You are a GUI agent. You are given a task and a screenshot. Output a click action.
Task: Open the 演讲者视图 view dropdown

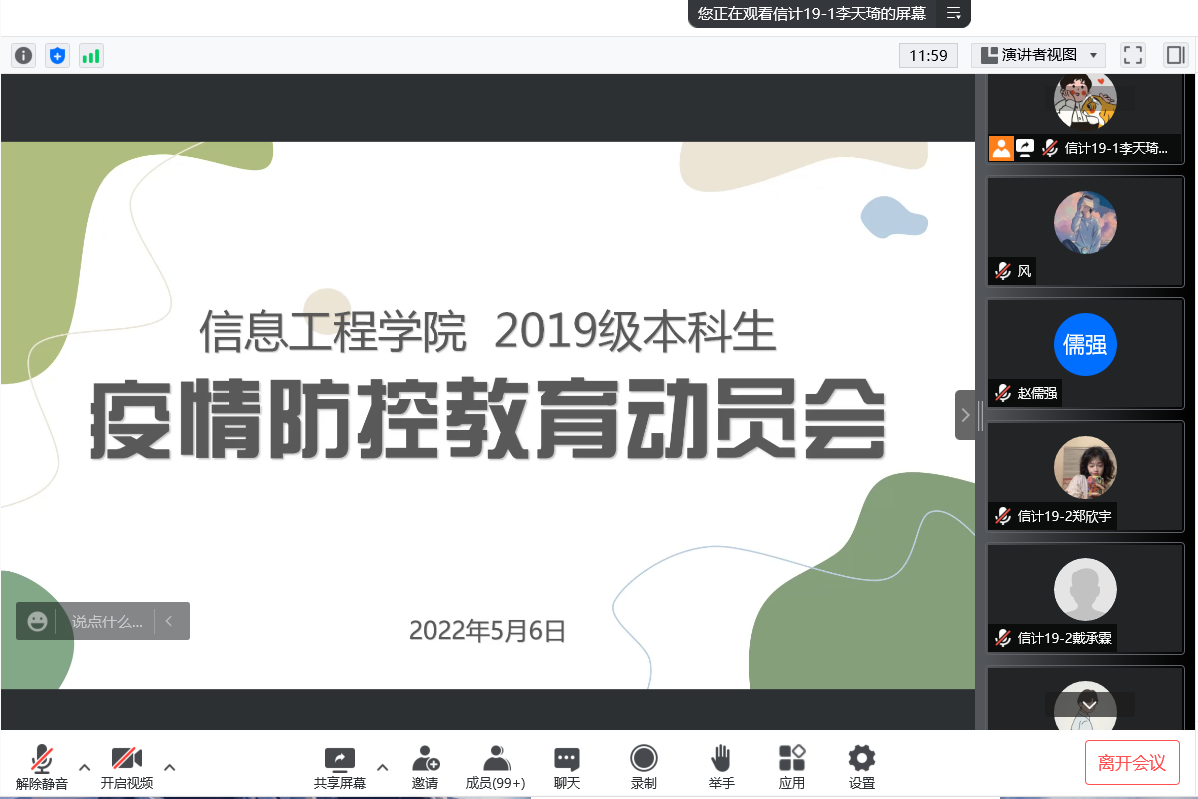tap(1037, 55)
